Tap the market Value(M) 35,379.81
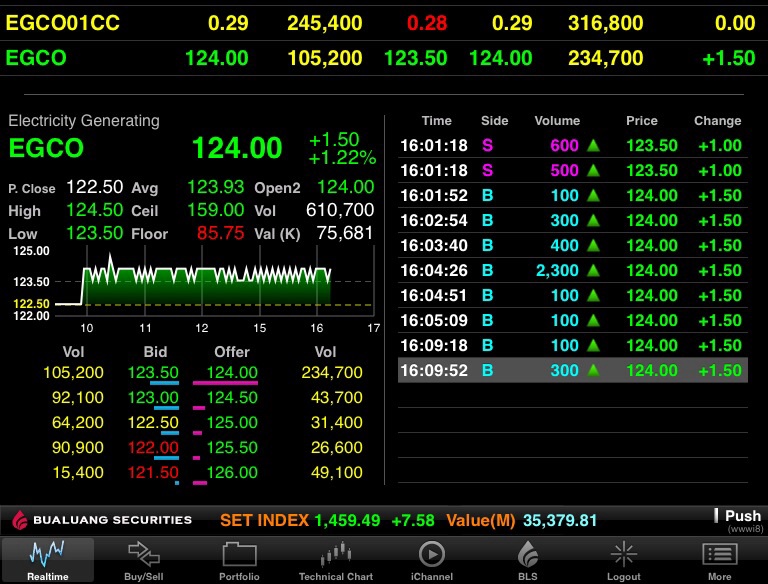The image size is (768, 584). (x=560, y=520)
